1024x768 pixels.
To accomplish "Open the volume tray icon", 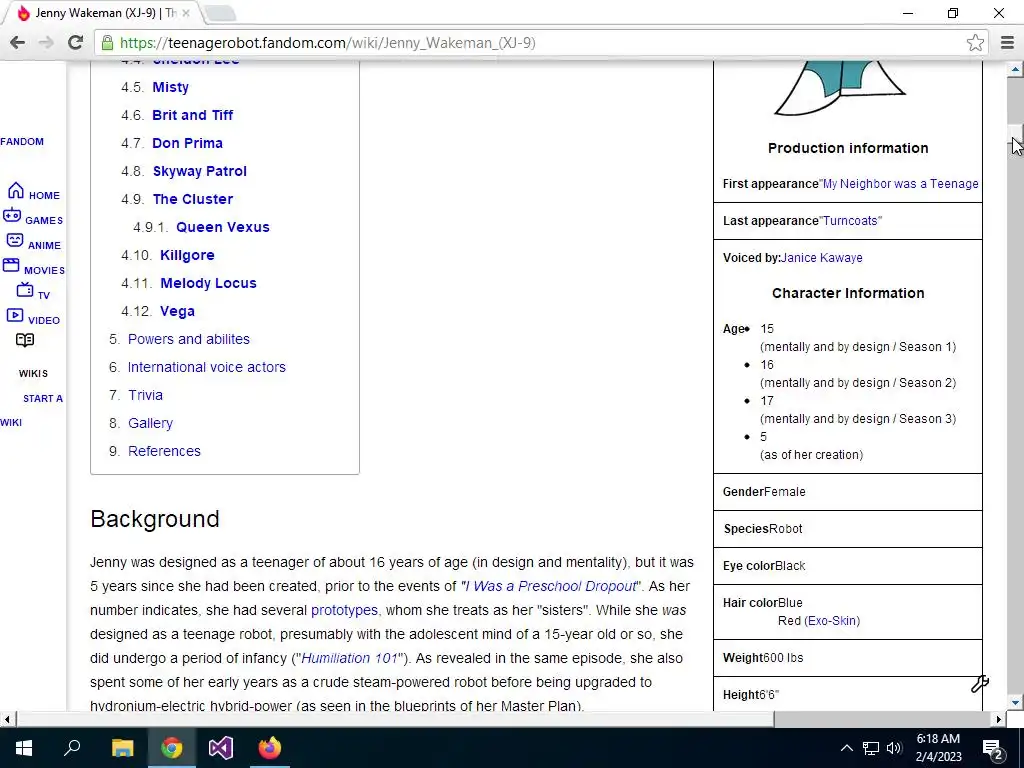I will 894,748.
